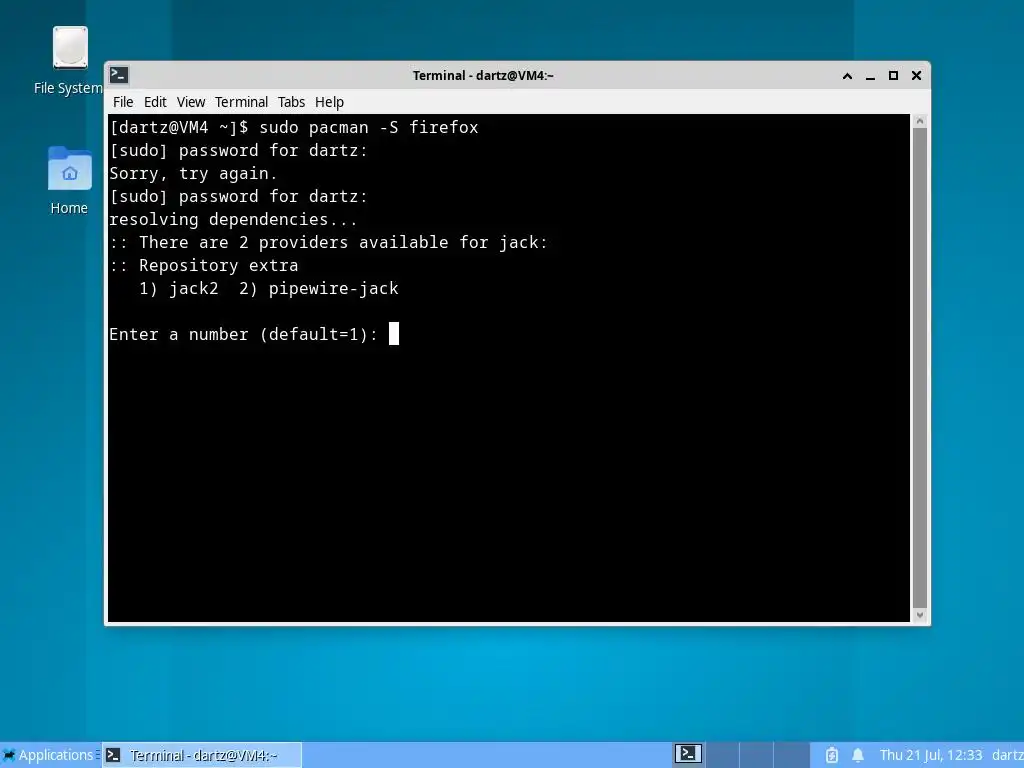1024x768 pixels.
Task: Click the '2 providers available for jack' line
Action: [x=328, y=242]
